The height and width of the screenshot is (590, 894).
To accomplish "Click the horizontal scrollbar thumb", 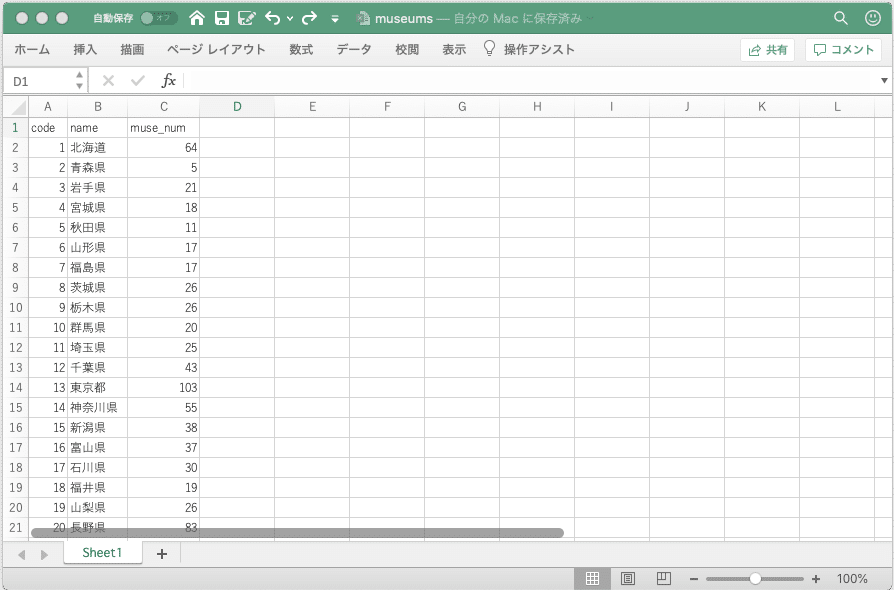I will coord(297,532).
